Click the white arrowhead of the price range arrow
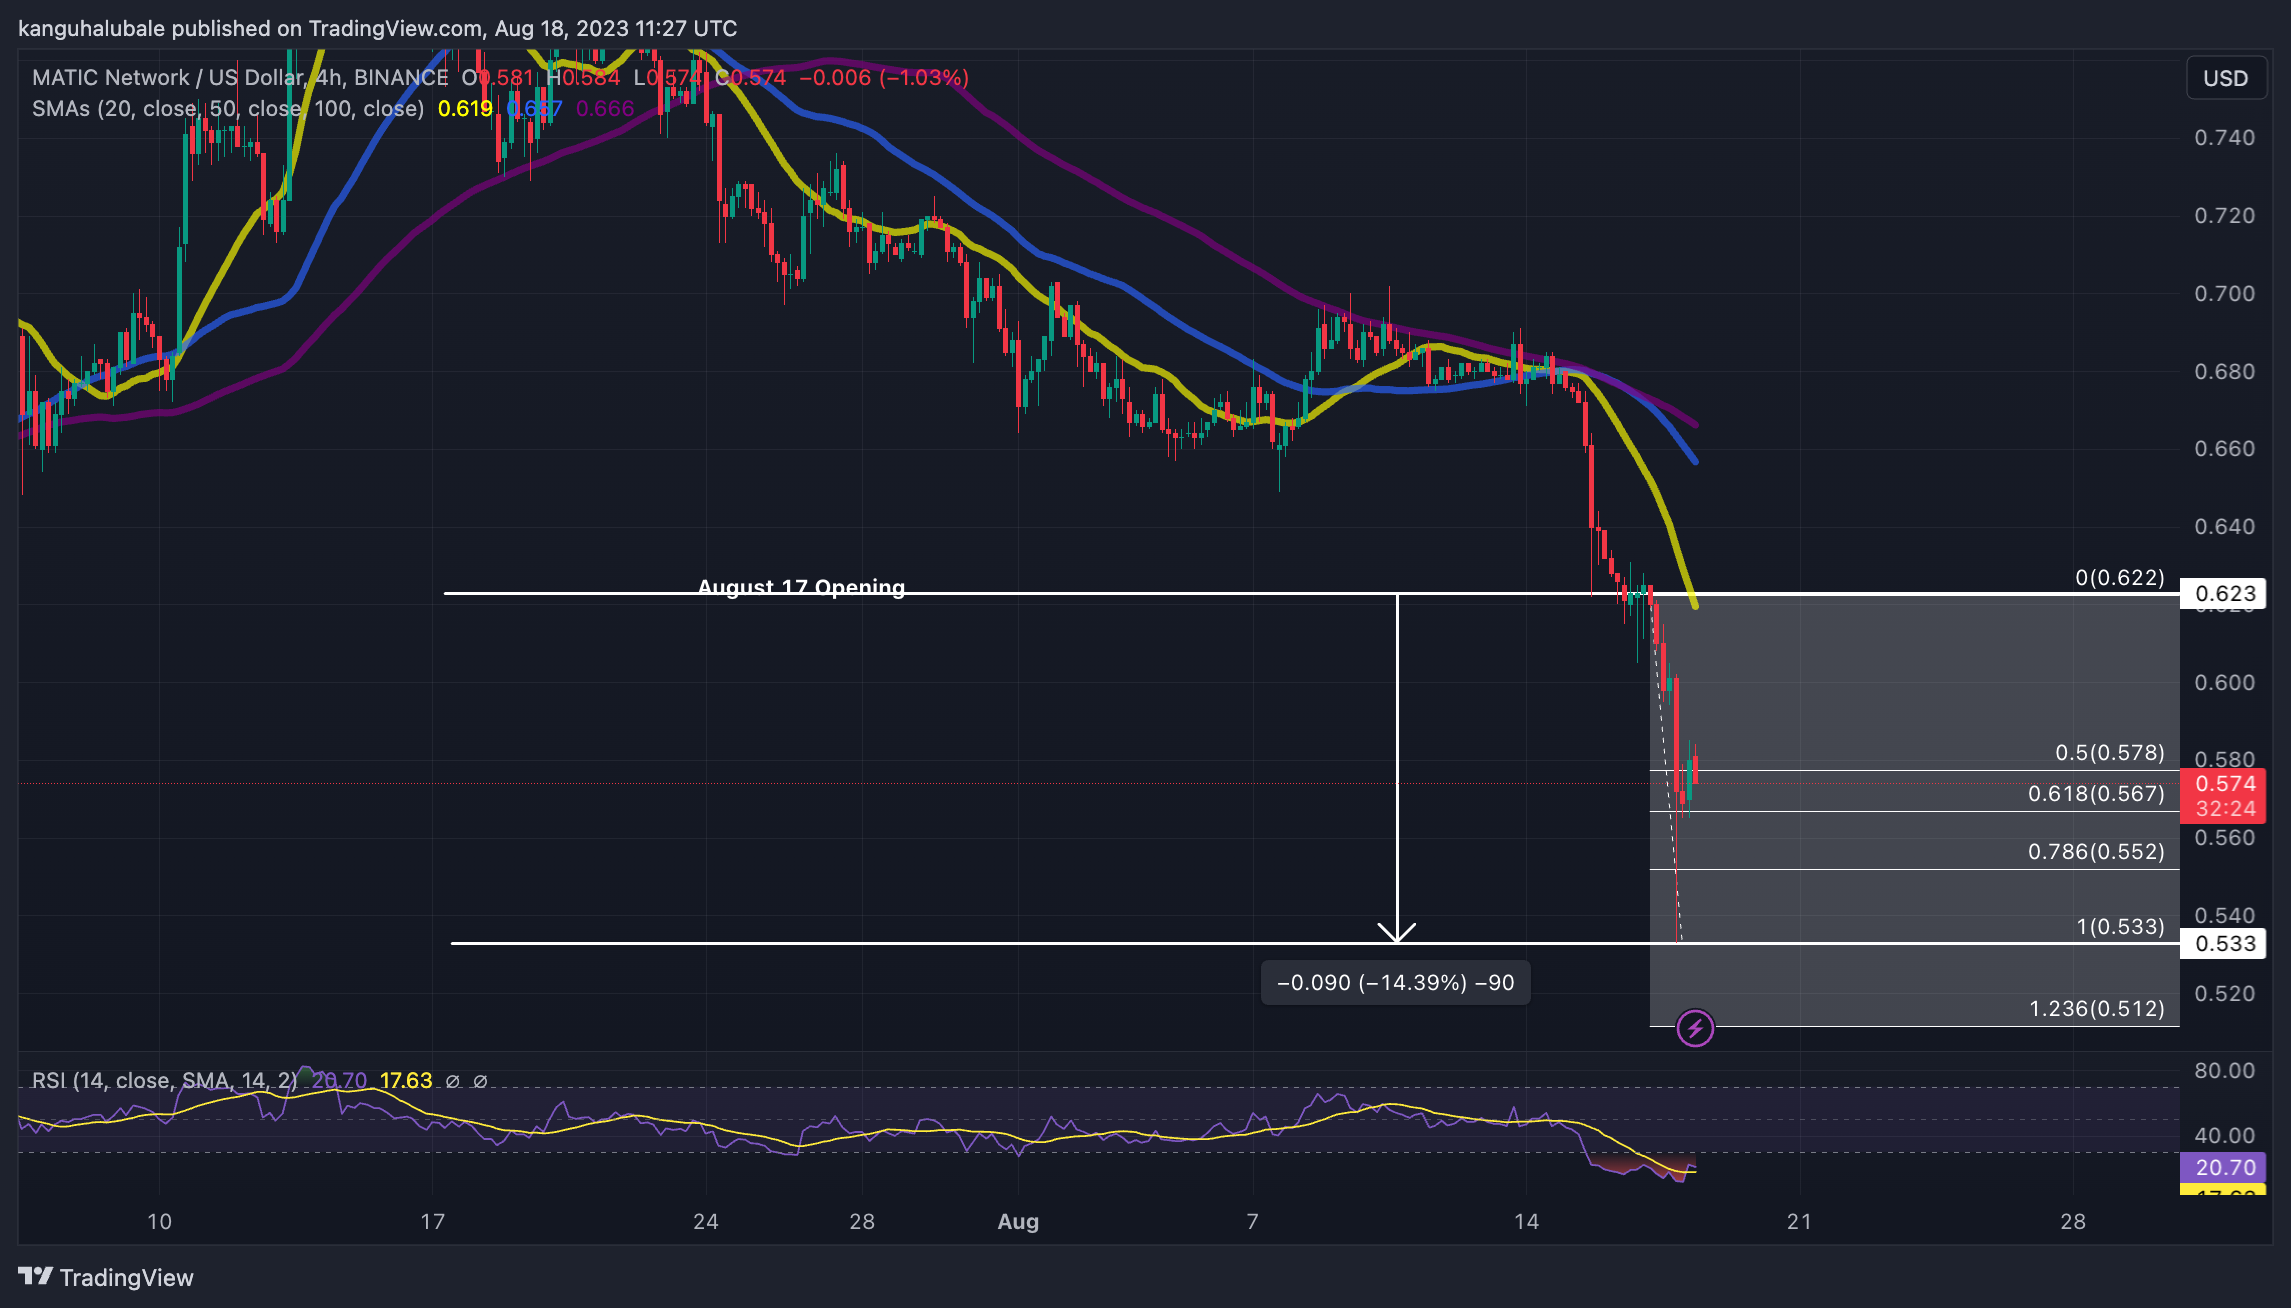The height and width of the screenshot is (1308, 2291). click(1396, 932)
